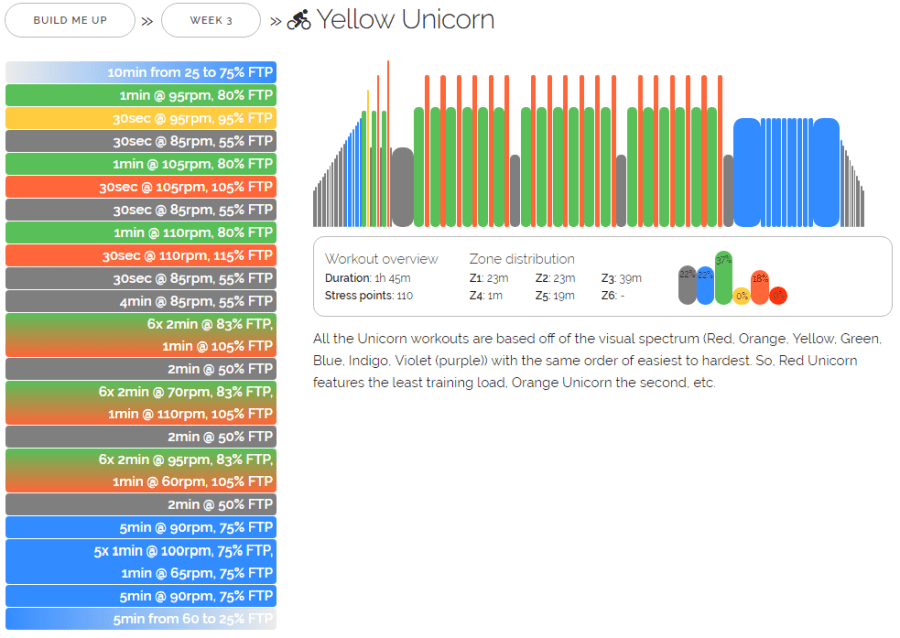Click the green Z3 37% zone bar
Image resolution: width=900 pixels, height=638 pixels.
(723, 278)
